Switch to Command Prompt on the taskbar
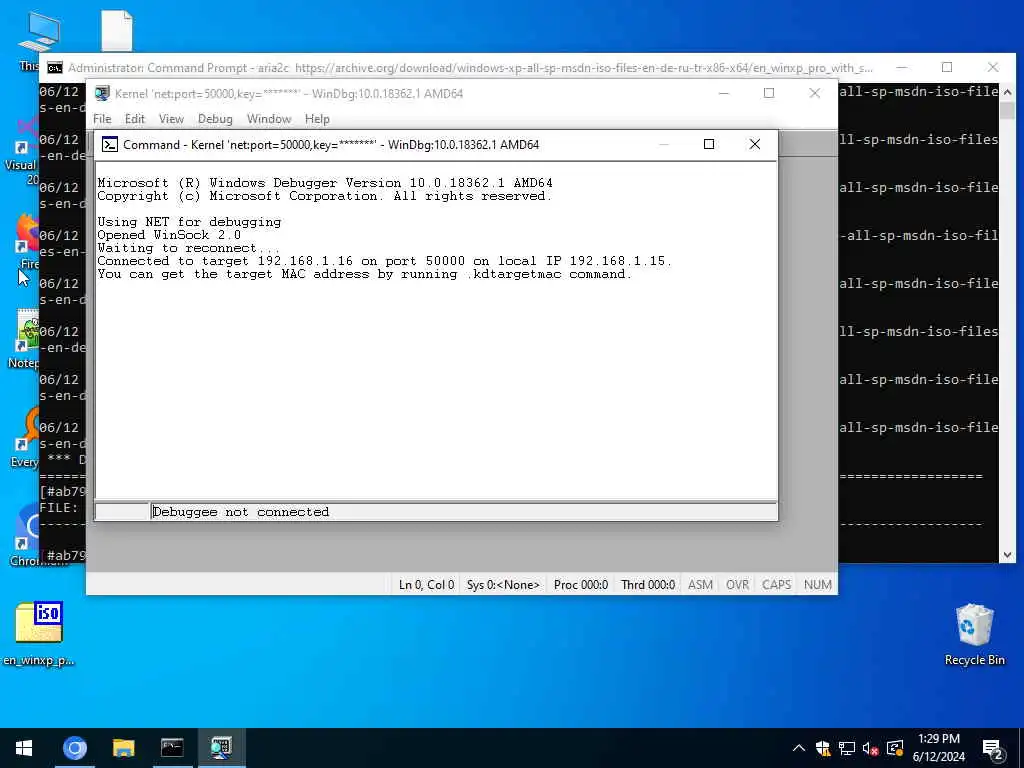Image resolution: width=1024 pixels, height=768 pixels. pyautogui.click(x=172, y=748)
